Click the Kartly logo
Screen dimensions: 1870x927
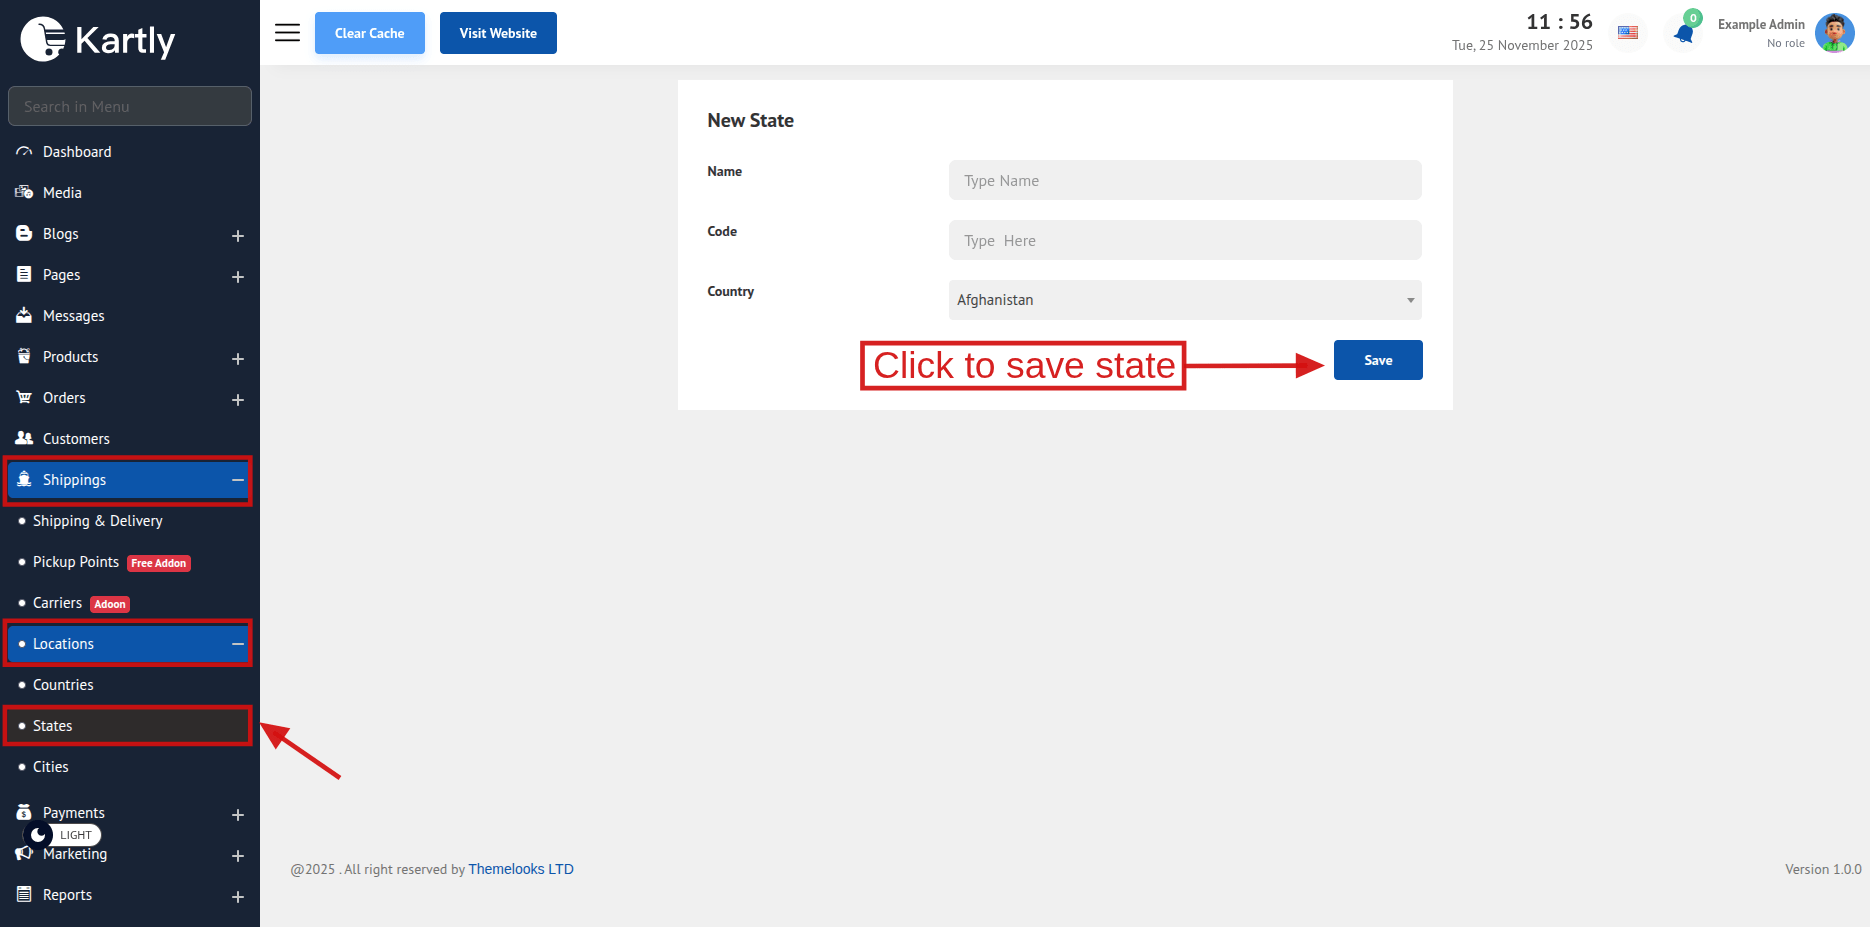(98, 40)
